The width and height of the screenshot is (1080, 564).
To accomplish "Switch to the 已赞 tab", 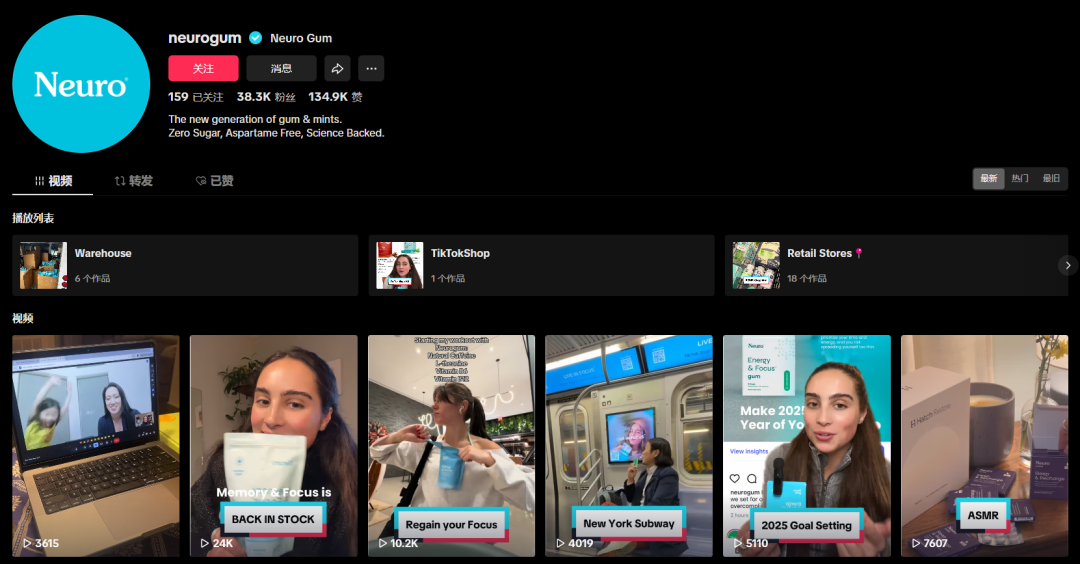I will tap(214, 181).
